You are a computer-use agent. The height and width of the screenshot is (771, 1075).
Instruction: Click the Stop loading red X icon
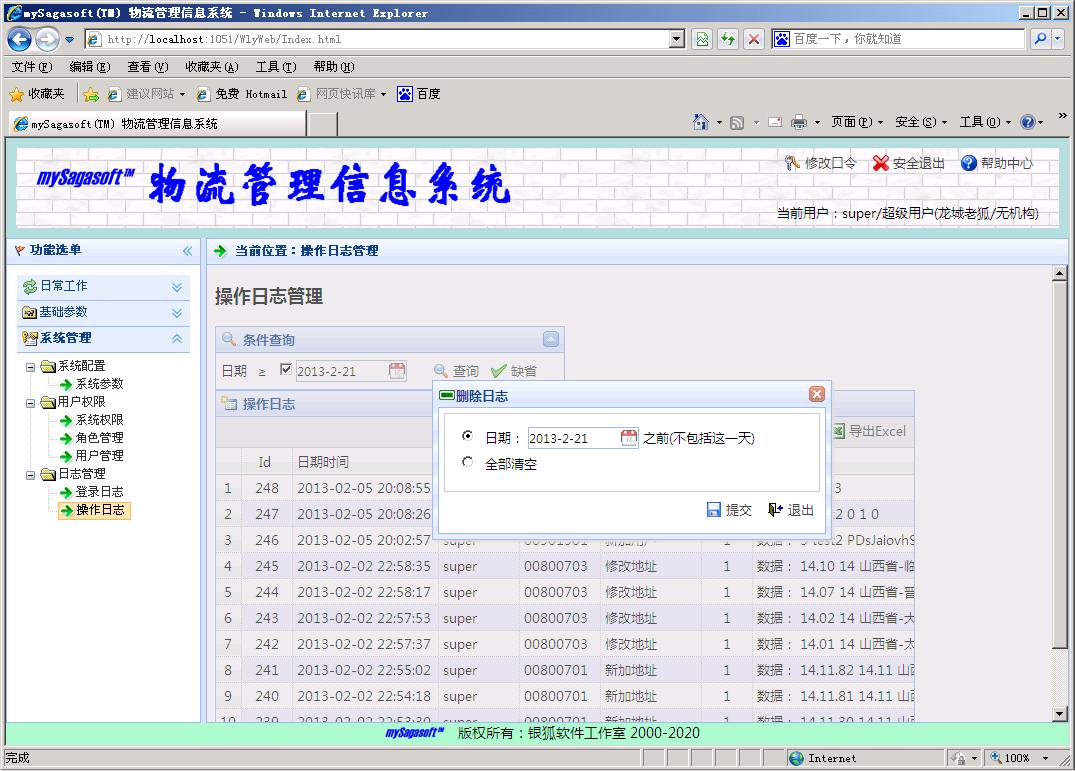pyautogui.click(x=753, y=39)
